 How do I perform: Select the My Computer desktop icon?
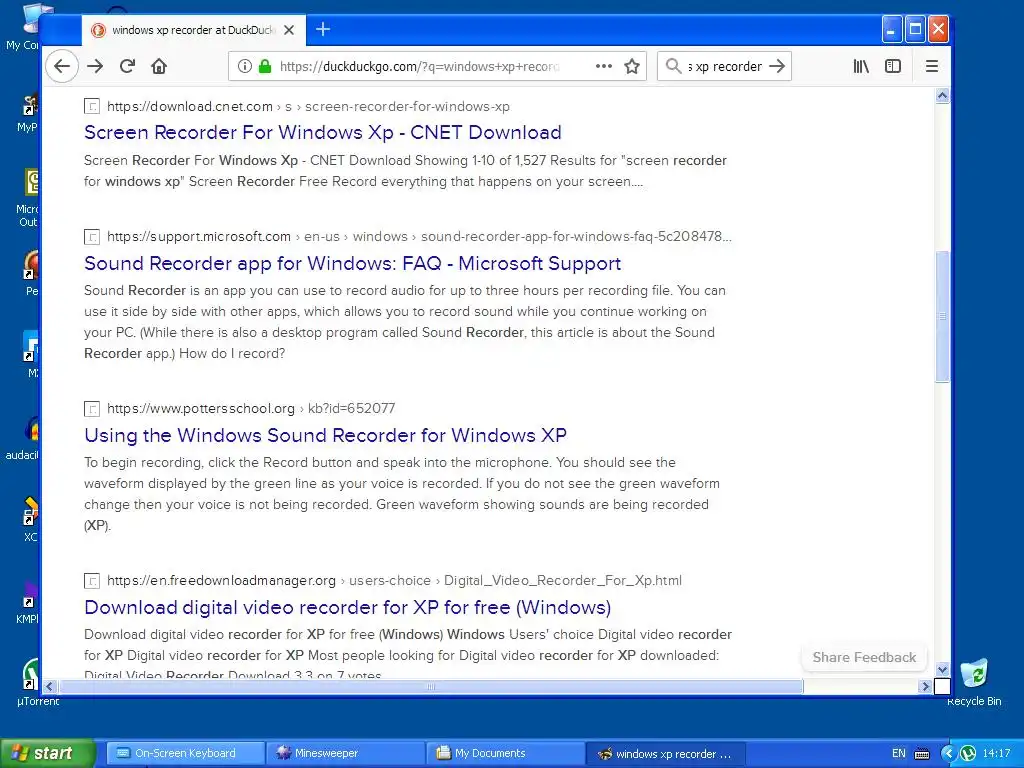click(x=26, y=27)
